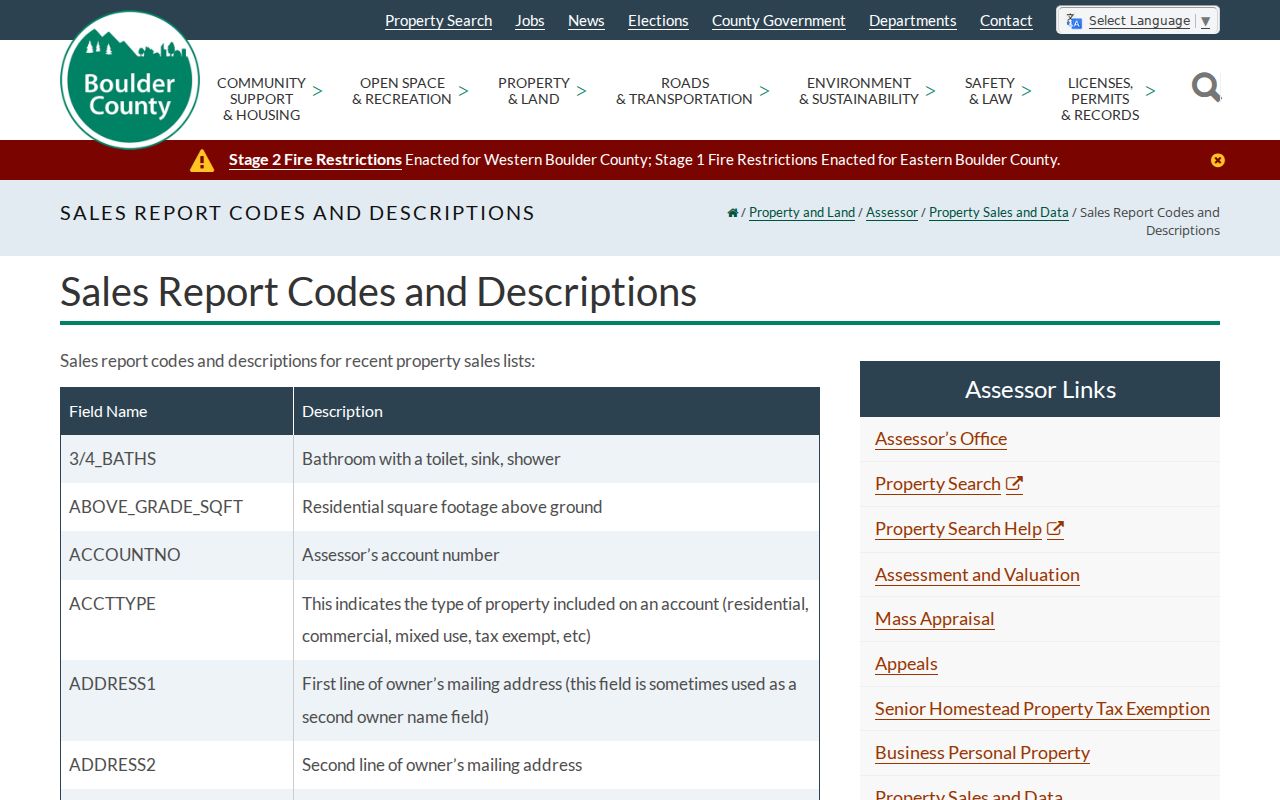The height and width of the screenshot is (800, 1280).
Task: Click the external link icon beside Property Search
Action: click(1014, 484)
